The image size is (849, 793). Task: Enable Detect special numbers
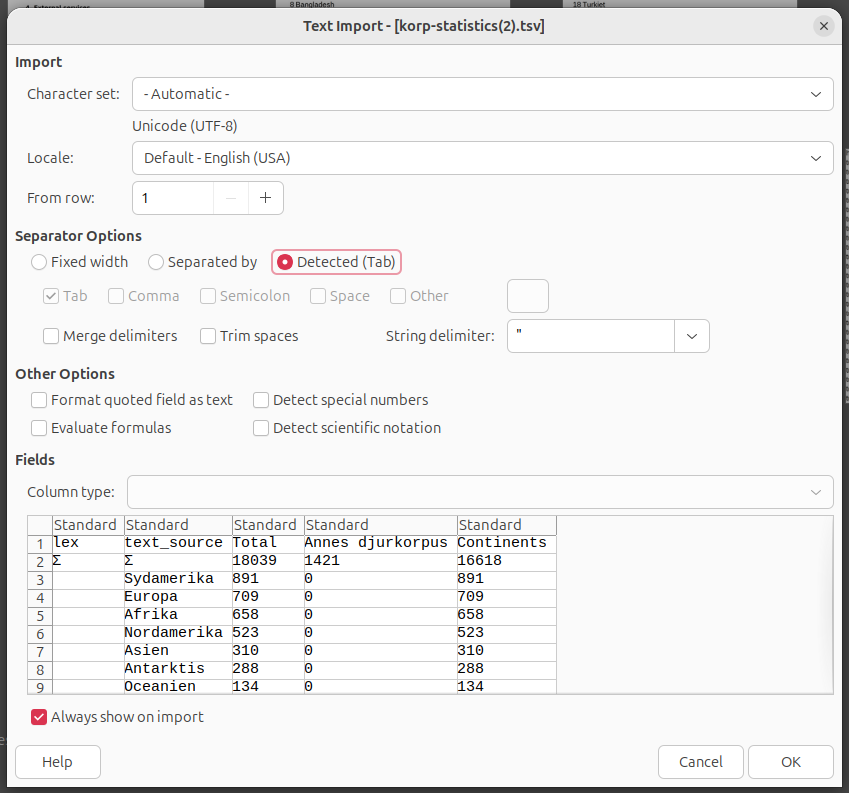[341, 400]
